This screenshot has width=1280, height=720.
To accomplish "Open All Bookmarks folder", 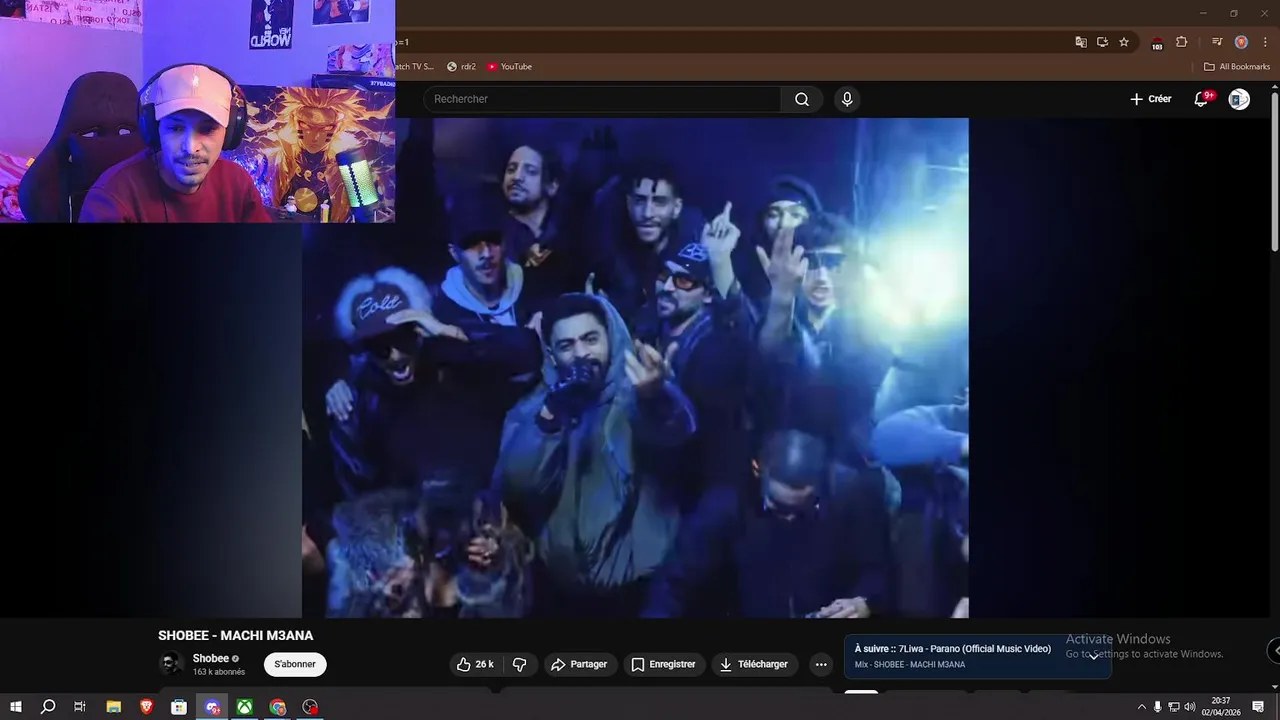I will point(1237,67).
